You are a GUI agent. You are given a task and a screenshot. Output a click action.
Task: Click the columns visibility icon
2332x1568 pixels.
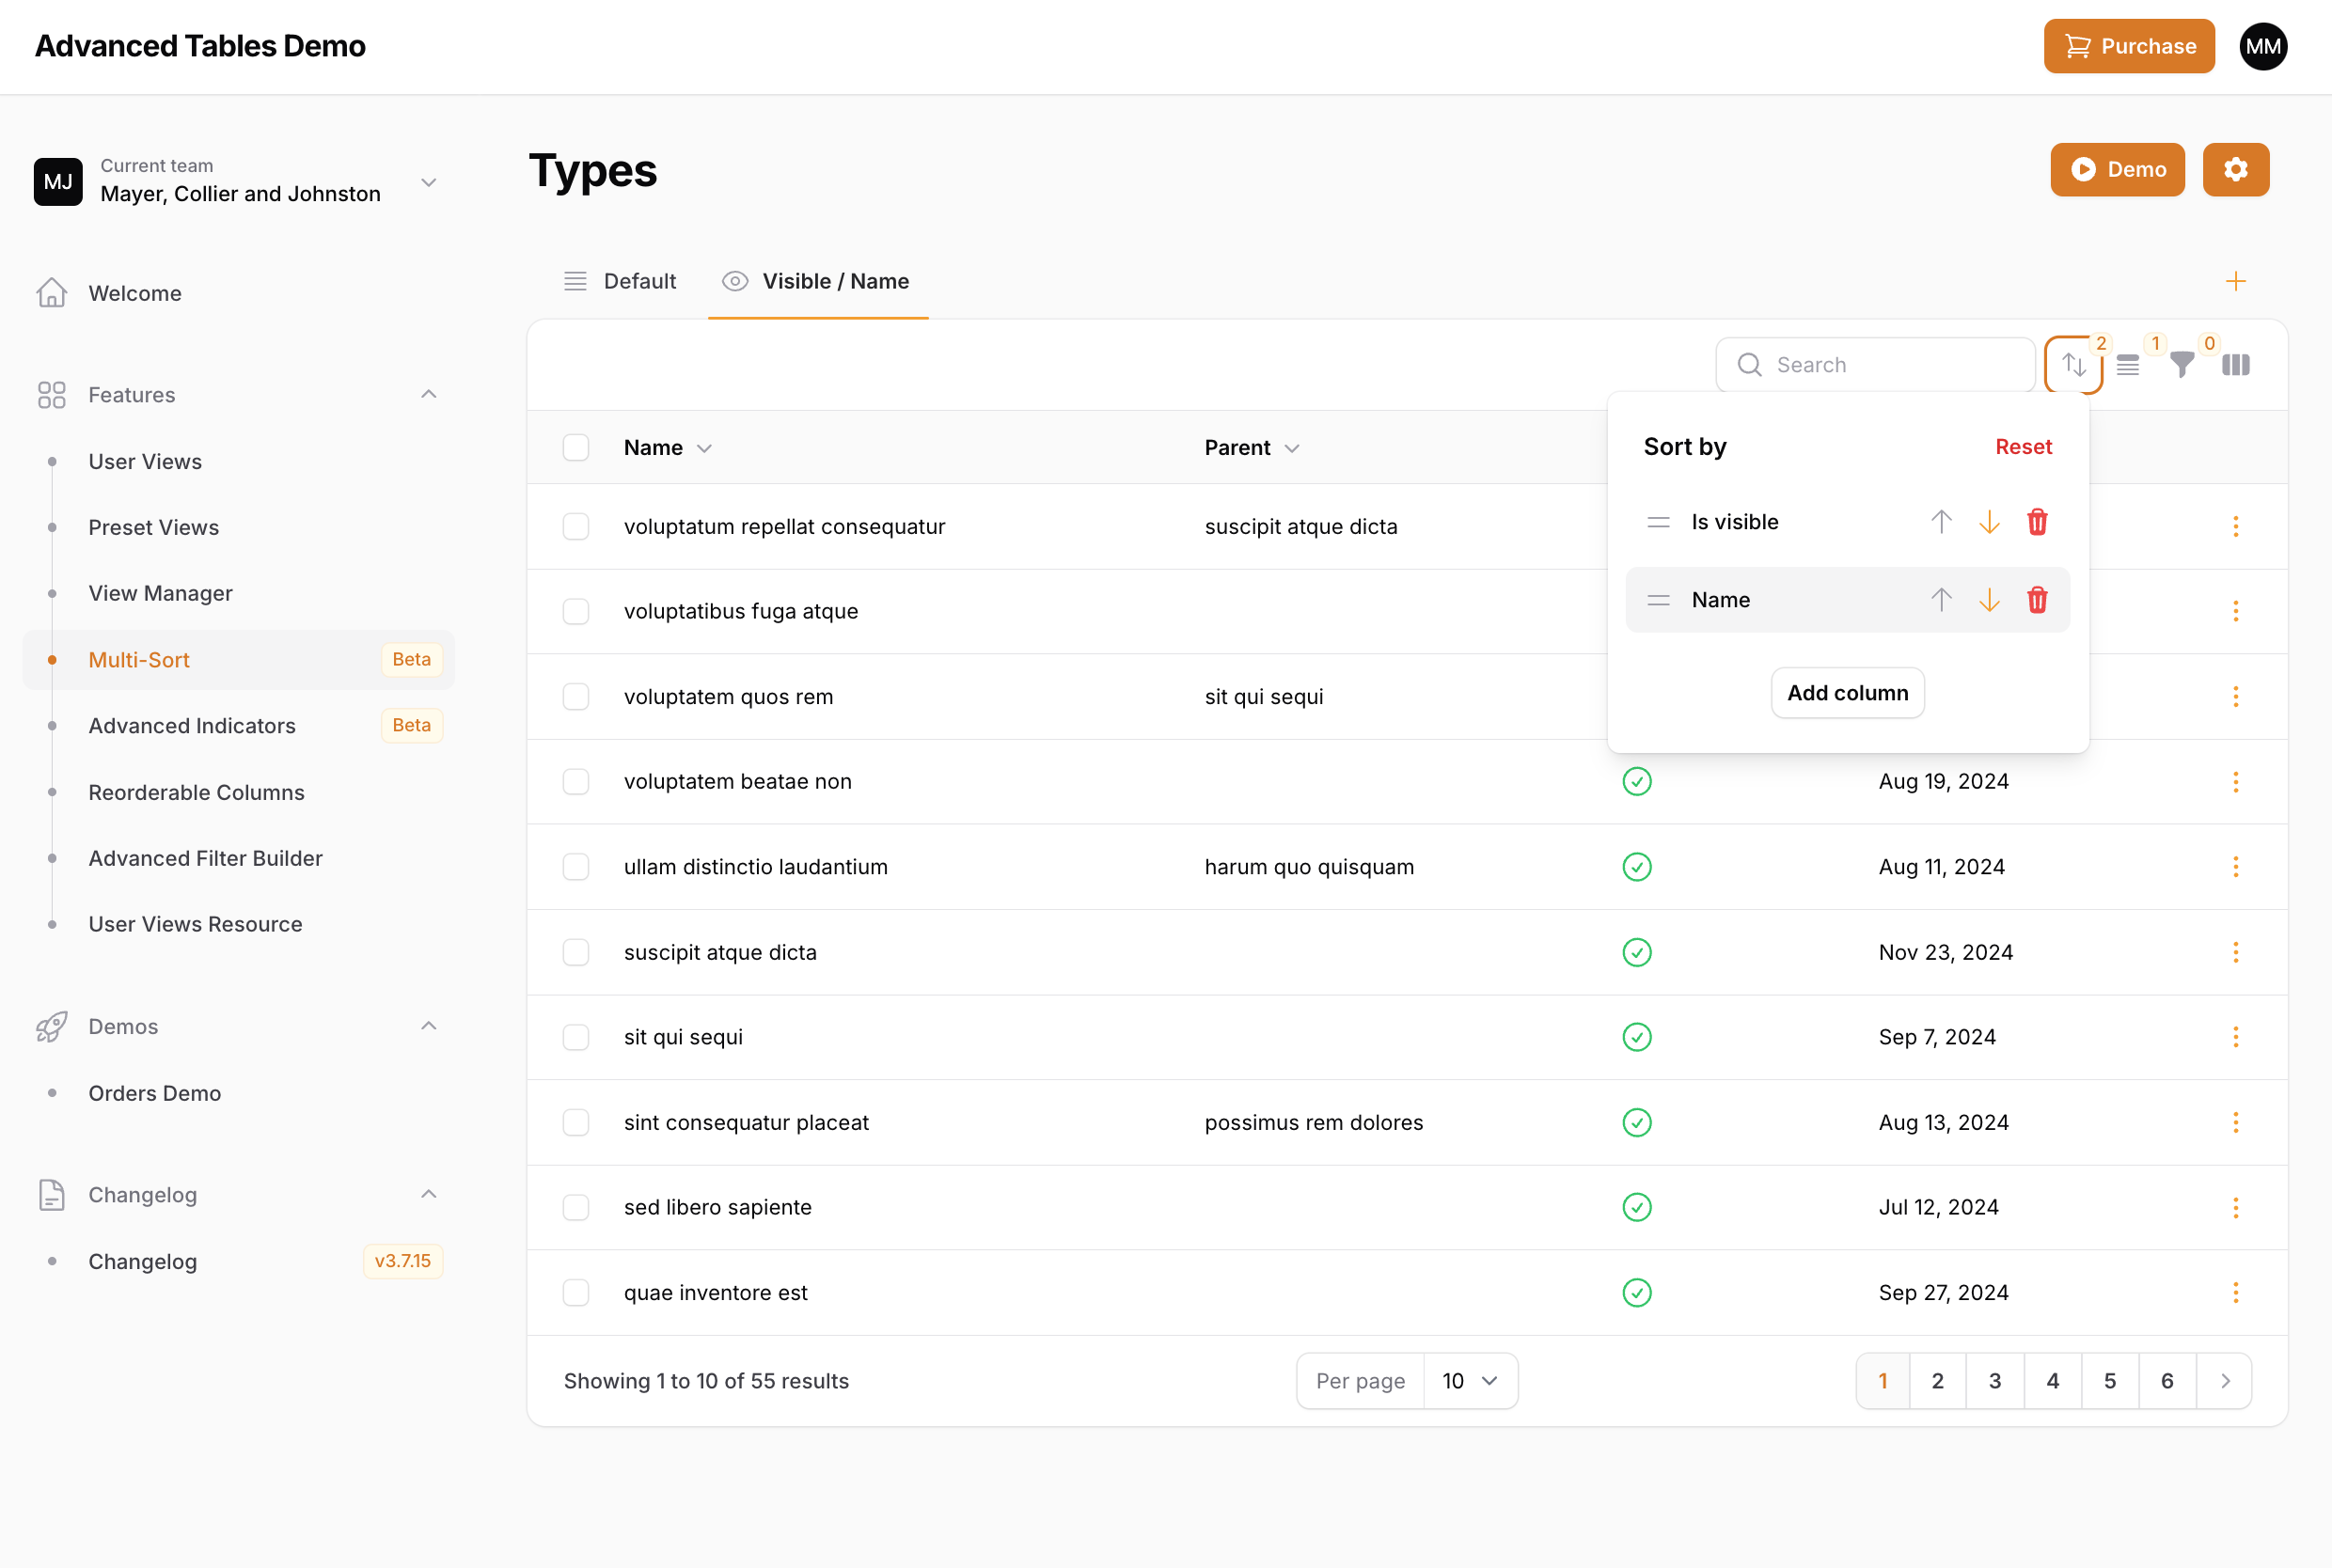[x=2237, y=364]
